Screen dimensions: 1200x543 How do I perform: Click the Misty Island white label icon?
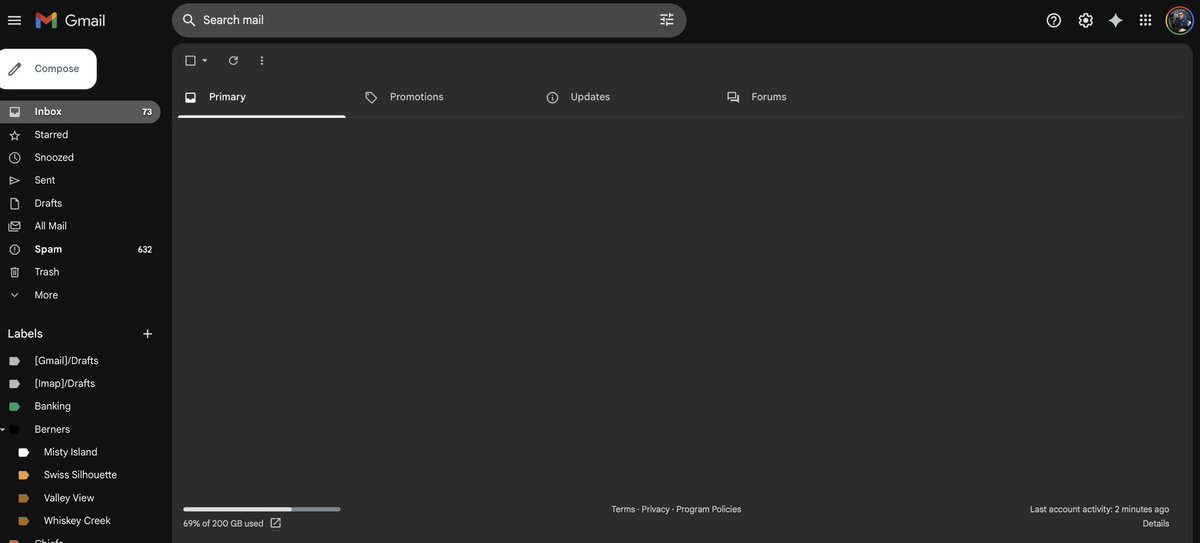(x=24, y=453)
